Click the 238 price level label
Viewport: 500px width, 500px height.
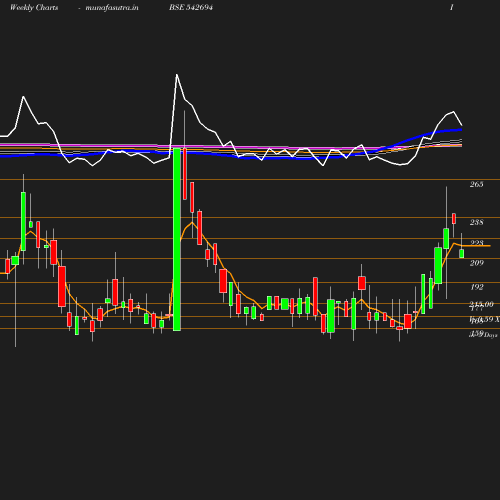click(476, 222)
